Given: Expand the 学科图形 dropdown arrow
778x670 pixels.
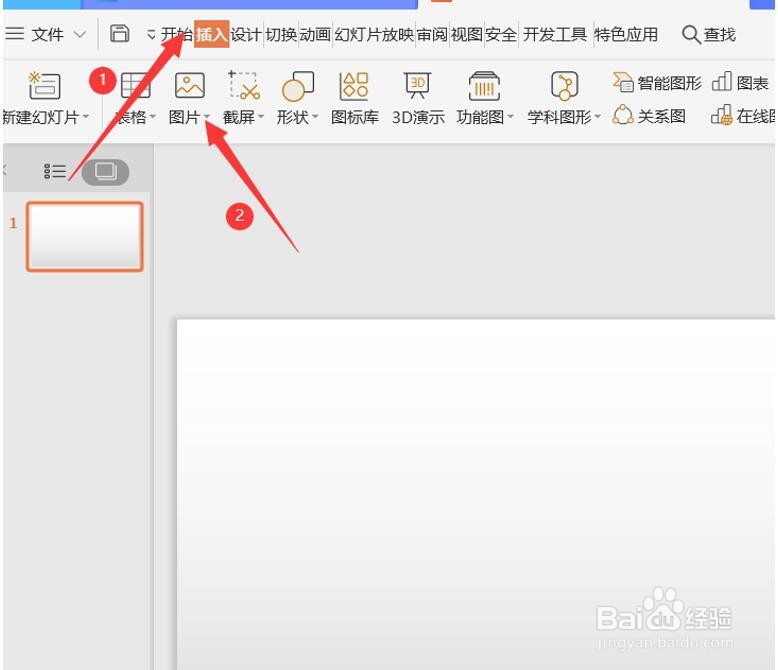Looking at the screenshot, I should pos(597,117).
